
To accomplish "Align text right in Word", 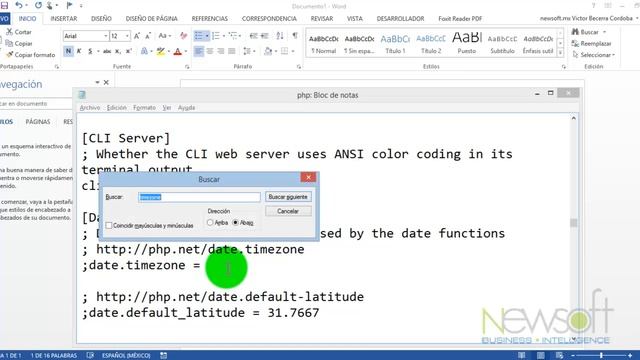I will tap(221, 51).
